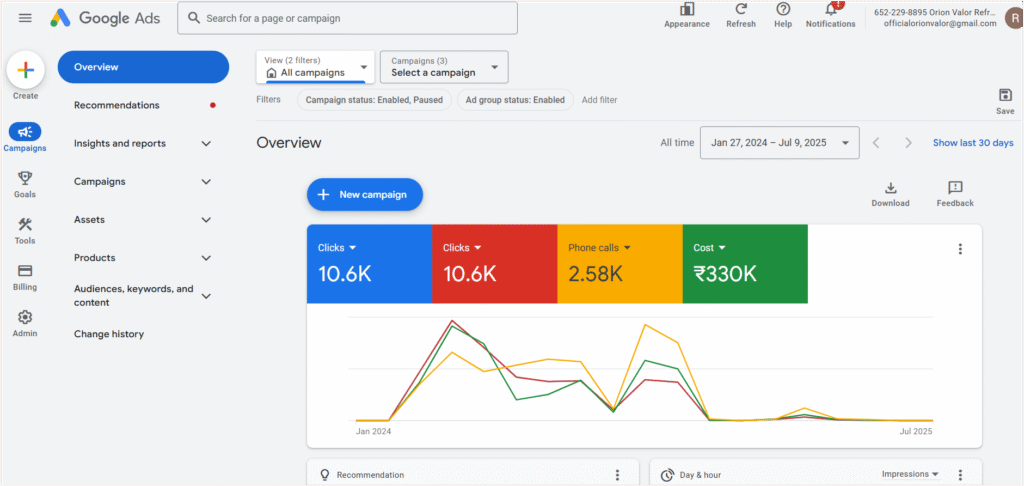Open Change history page

[109, 334]
